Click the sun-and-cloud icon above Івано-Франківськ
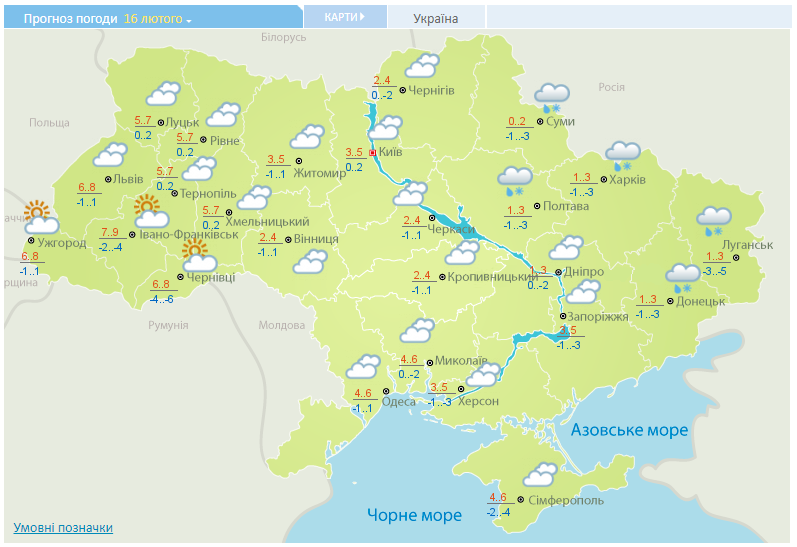The height and width of the screenshot is (547, 797). [x=150, y=212]
